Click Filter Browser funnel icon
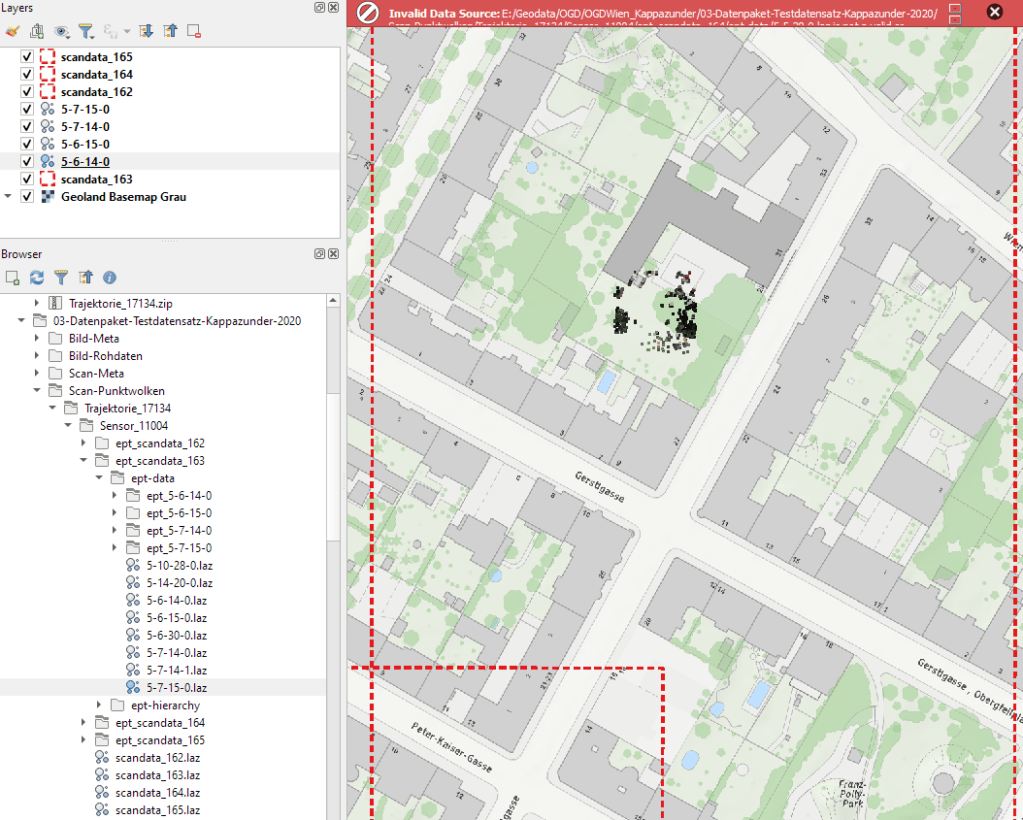Viewport: 1023px width, 820px height. click(x=61, y=277)
